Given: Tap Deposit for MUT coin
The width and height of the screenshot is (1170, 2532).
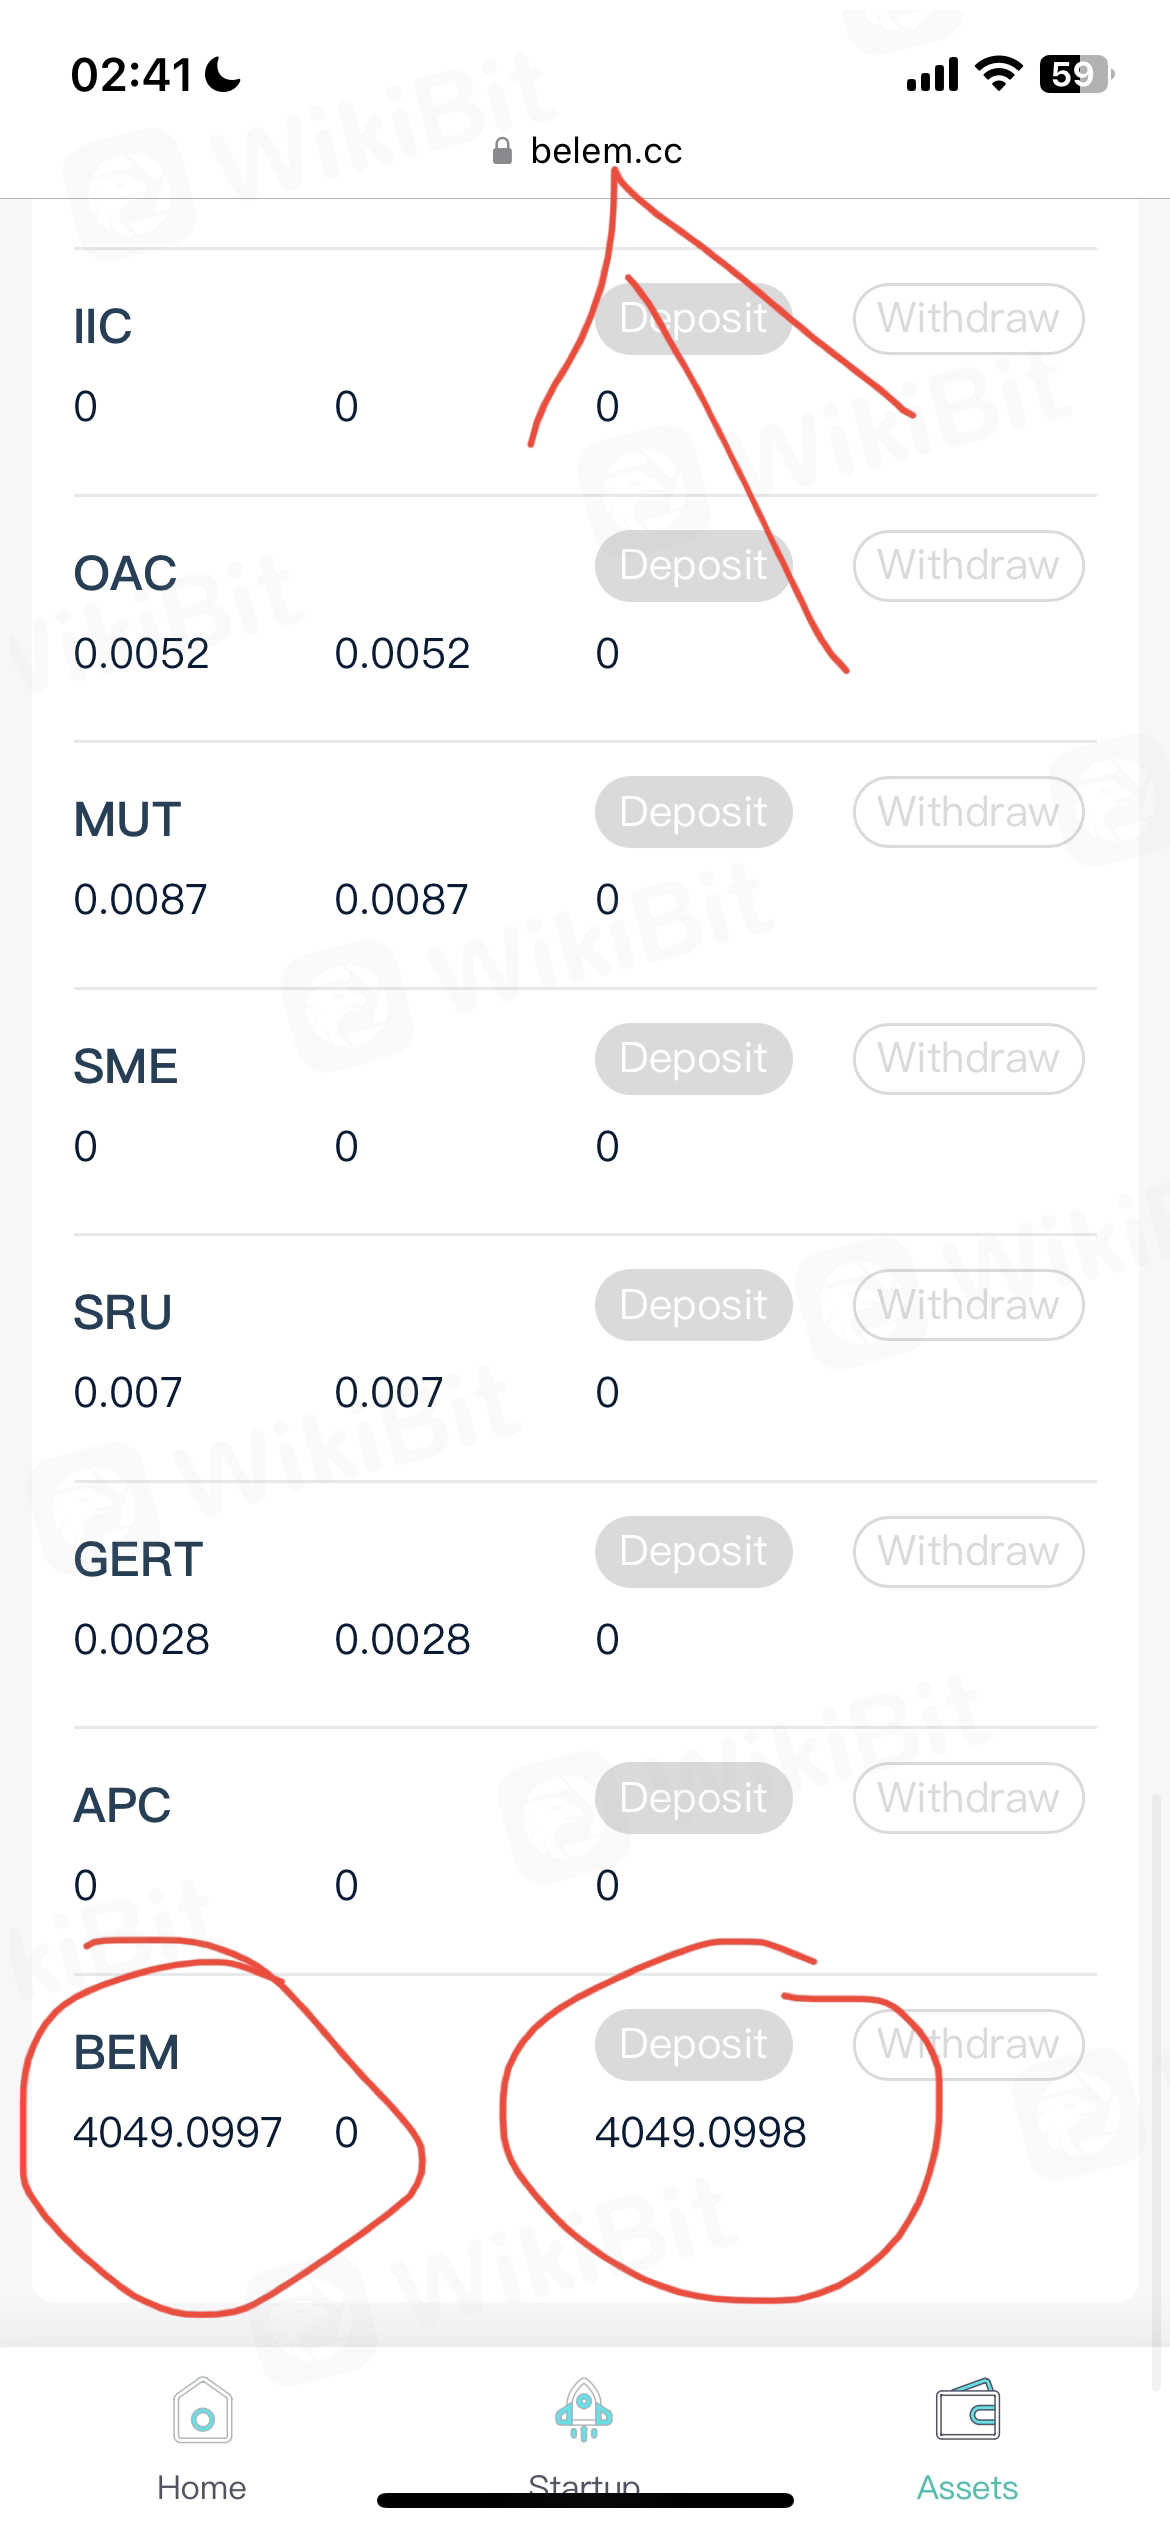Looking at the screenshot, I should tap(693, 812).
